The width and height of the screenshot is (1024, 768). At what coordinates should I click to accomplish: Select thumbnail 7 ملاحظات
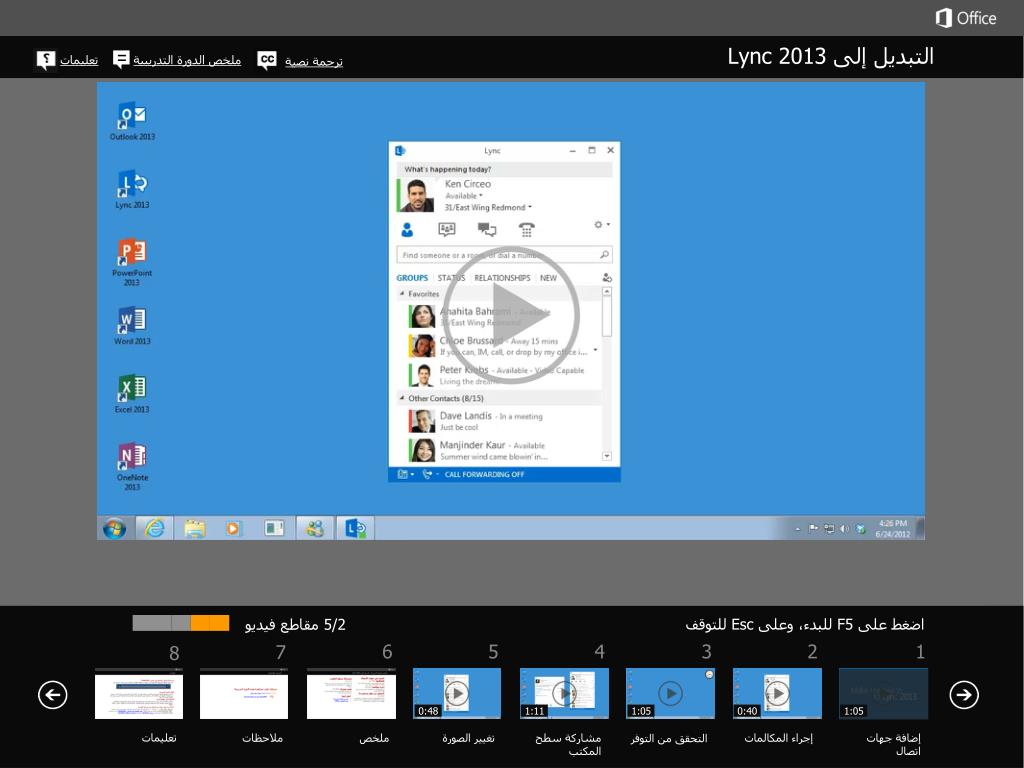(244, 694)
